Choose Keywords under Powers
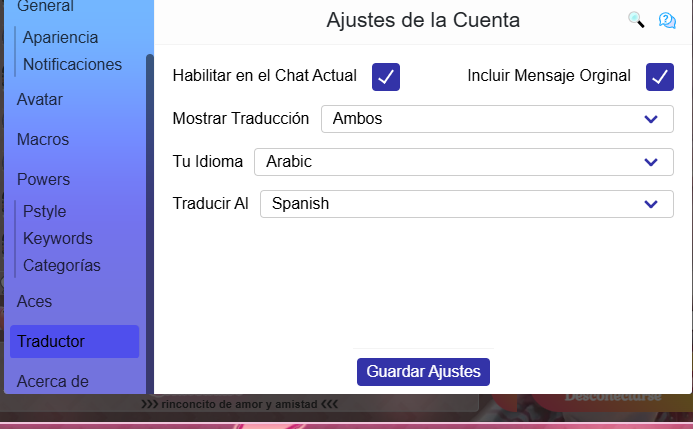 [x=58, y=239]
